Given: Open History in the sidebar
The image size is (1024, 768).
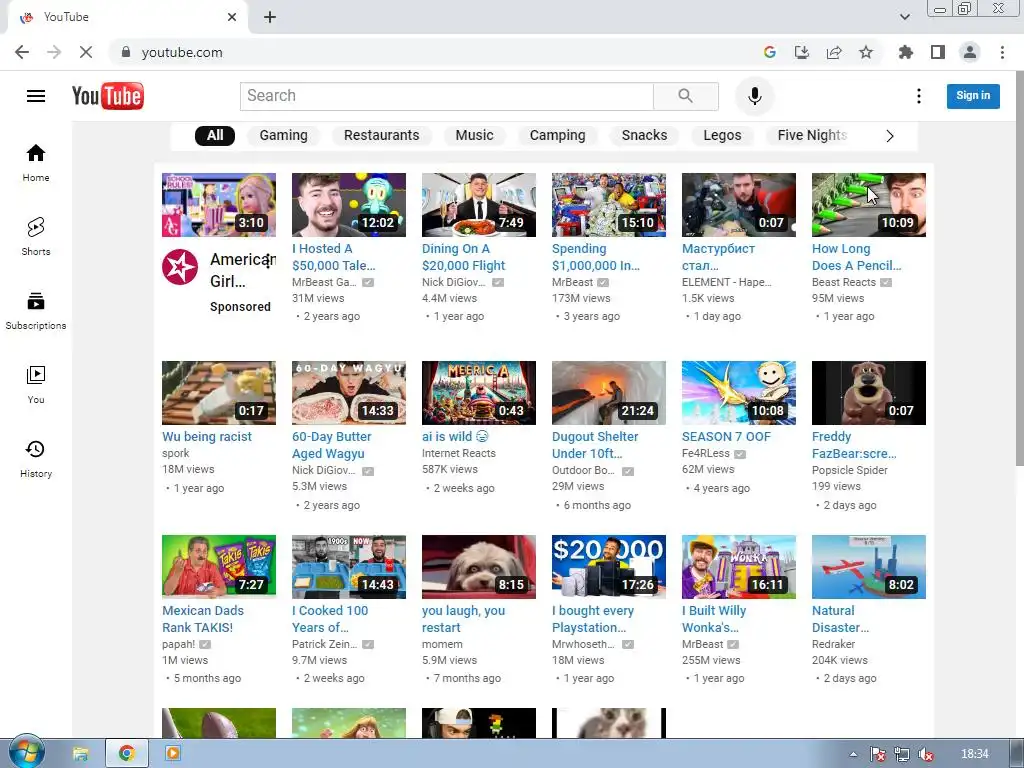Looking at the screenshot, I should [x=36, y=459].
